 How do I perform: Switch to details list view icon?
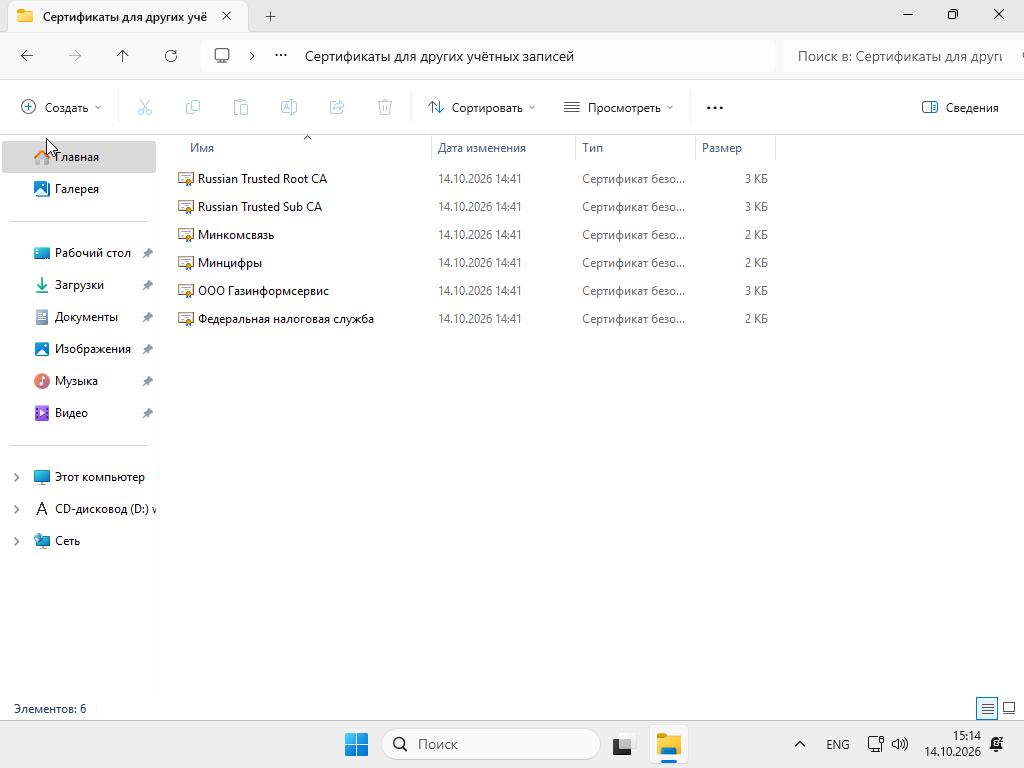coord(987,708)
